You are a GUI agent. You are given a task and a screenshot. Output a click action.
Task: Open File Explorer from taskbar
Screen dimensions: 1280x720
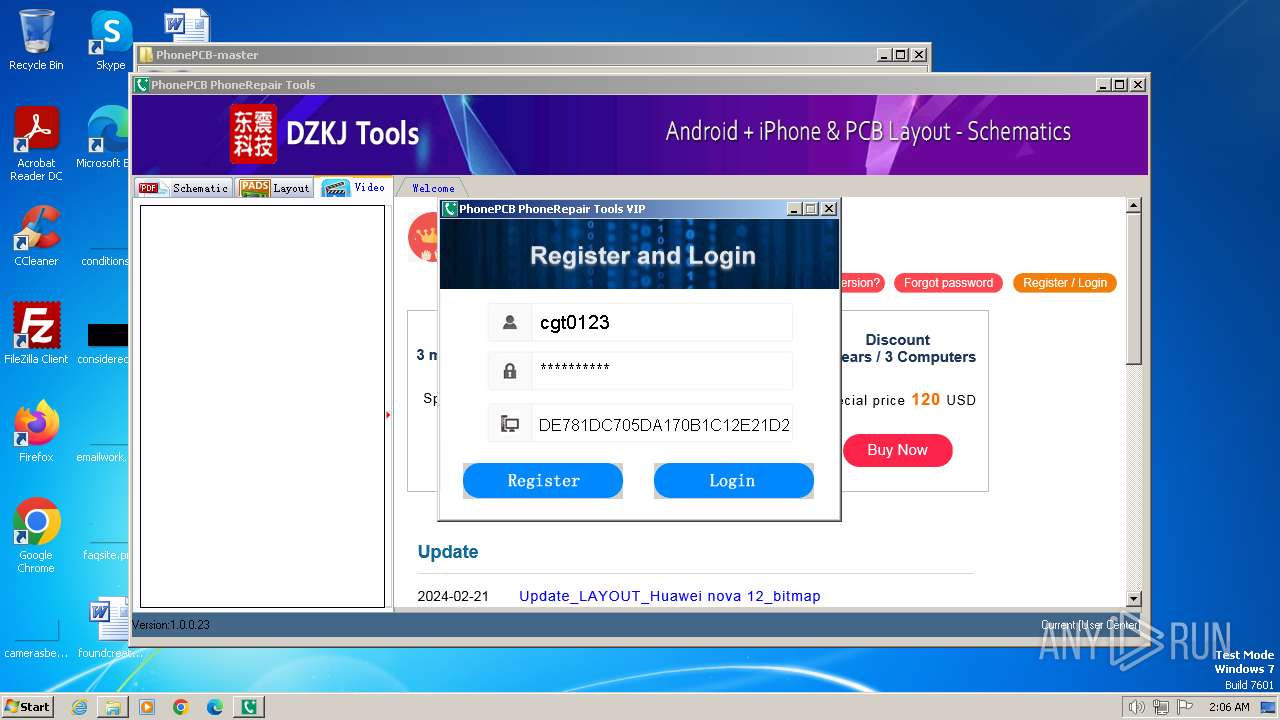point(113,707)
